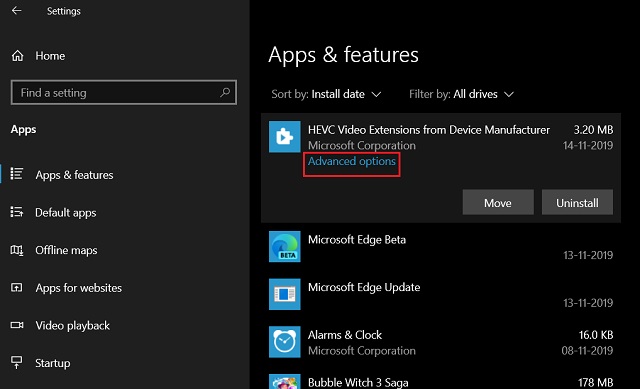
Task: Click the Microsoft Edge Beta app icon
Action: coord(284,247)
